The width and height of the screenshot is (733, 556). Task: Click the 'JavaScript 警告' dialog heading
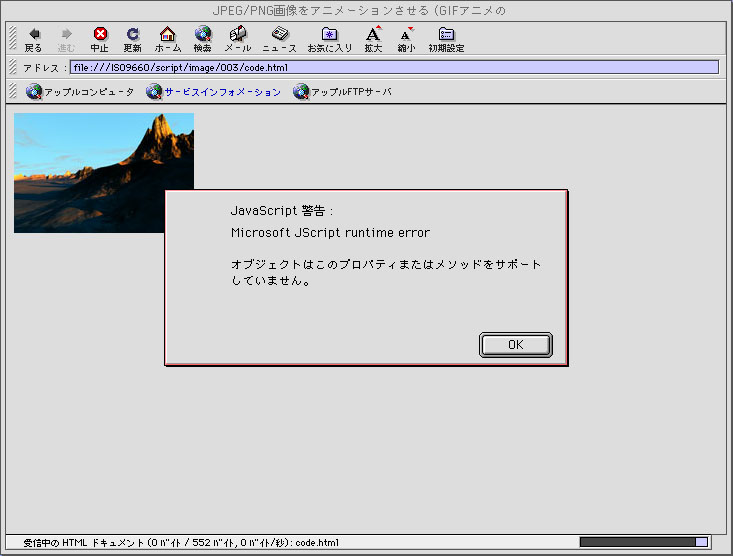point(281,211)
